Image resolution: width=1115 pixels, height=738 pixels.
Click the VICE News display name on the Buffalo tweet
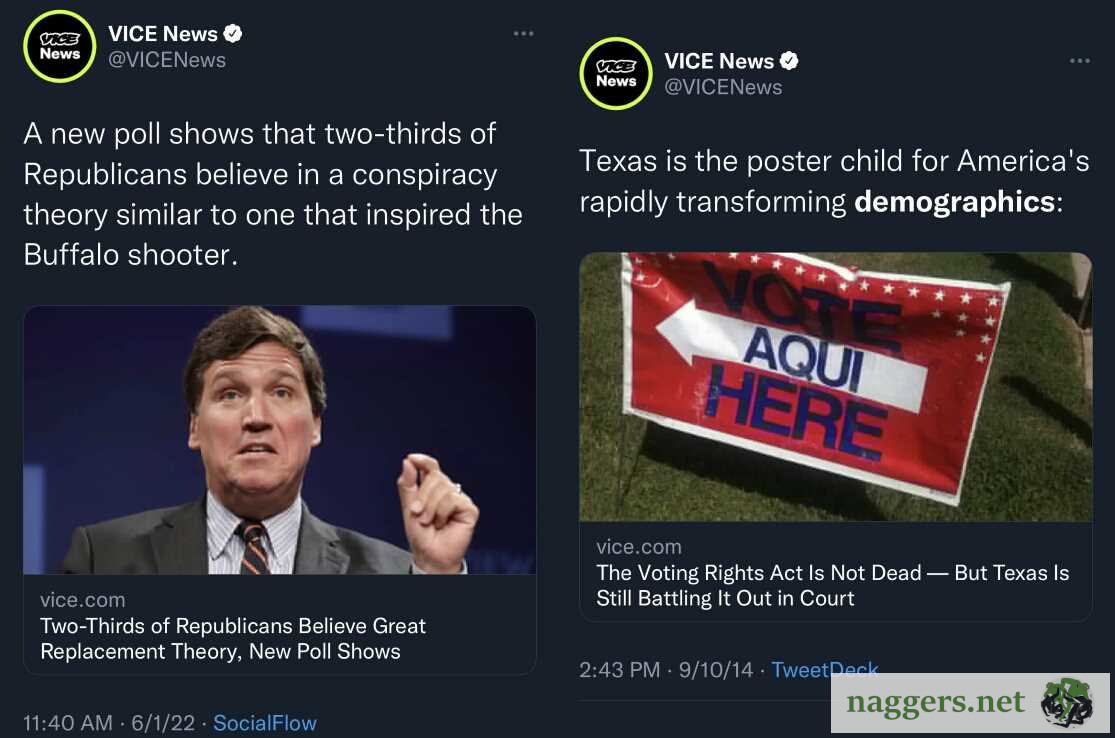pyautogui.click(x=162, y=34)
